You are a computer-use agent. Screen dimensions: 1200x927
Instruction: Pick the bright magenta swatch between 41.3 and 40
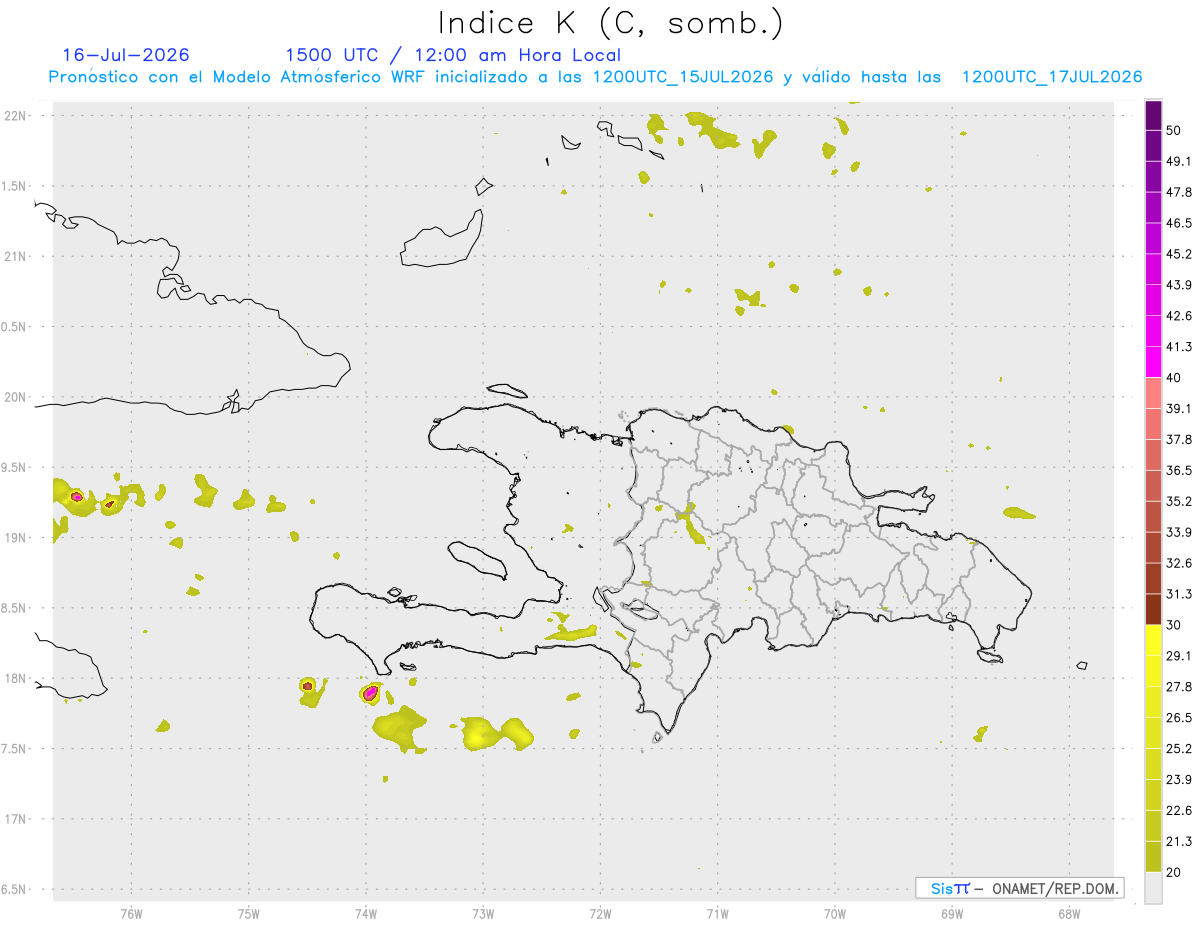click(x=1153, y=362)
